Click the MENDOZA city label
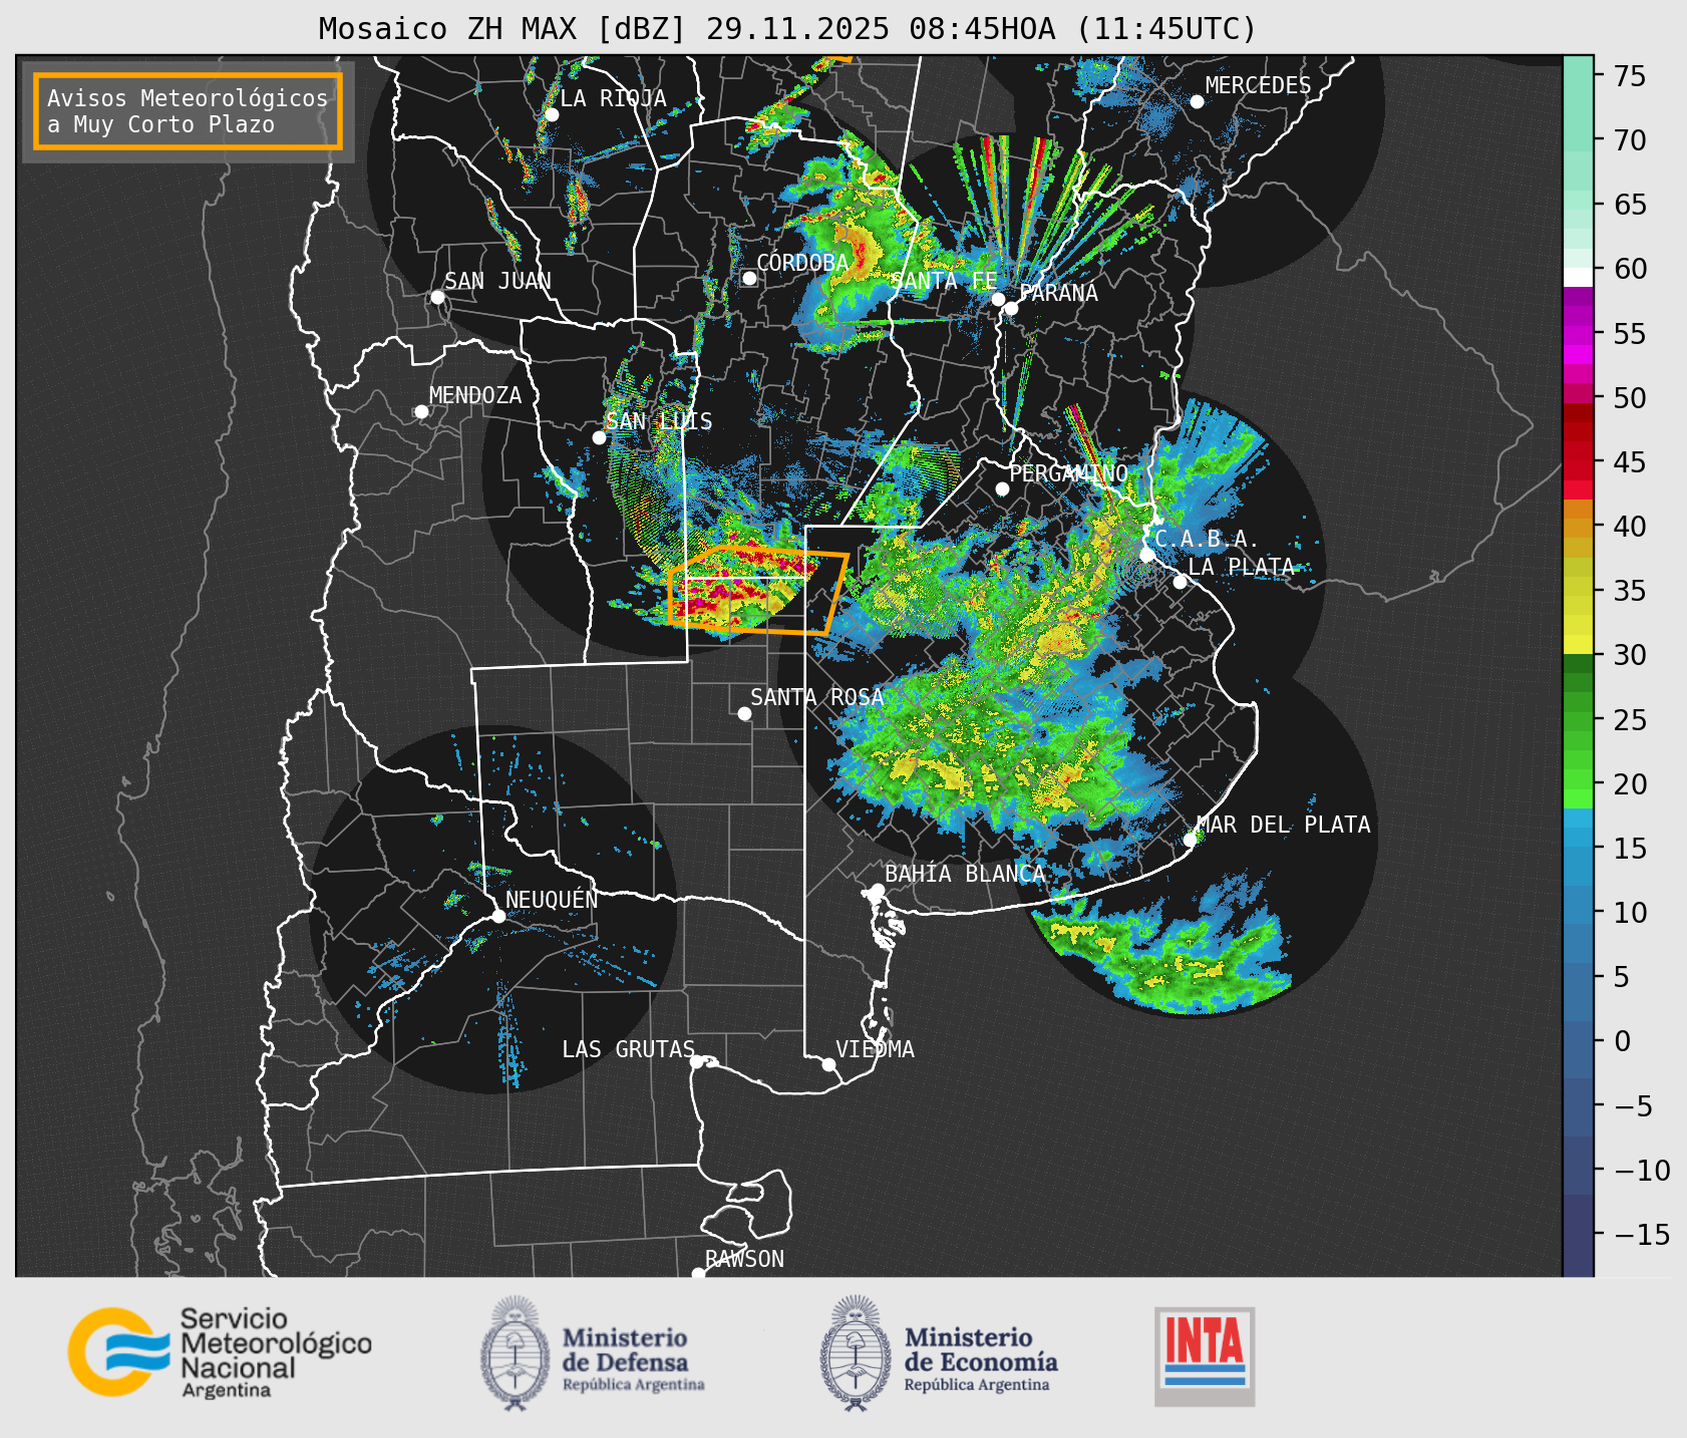This screenshot has height=1438, width=1687. pos(475,395)
